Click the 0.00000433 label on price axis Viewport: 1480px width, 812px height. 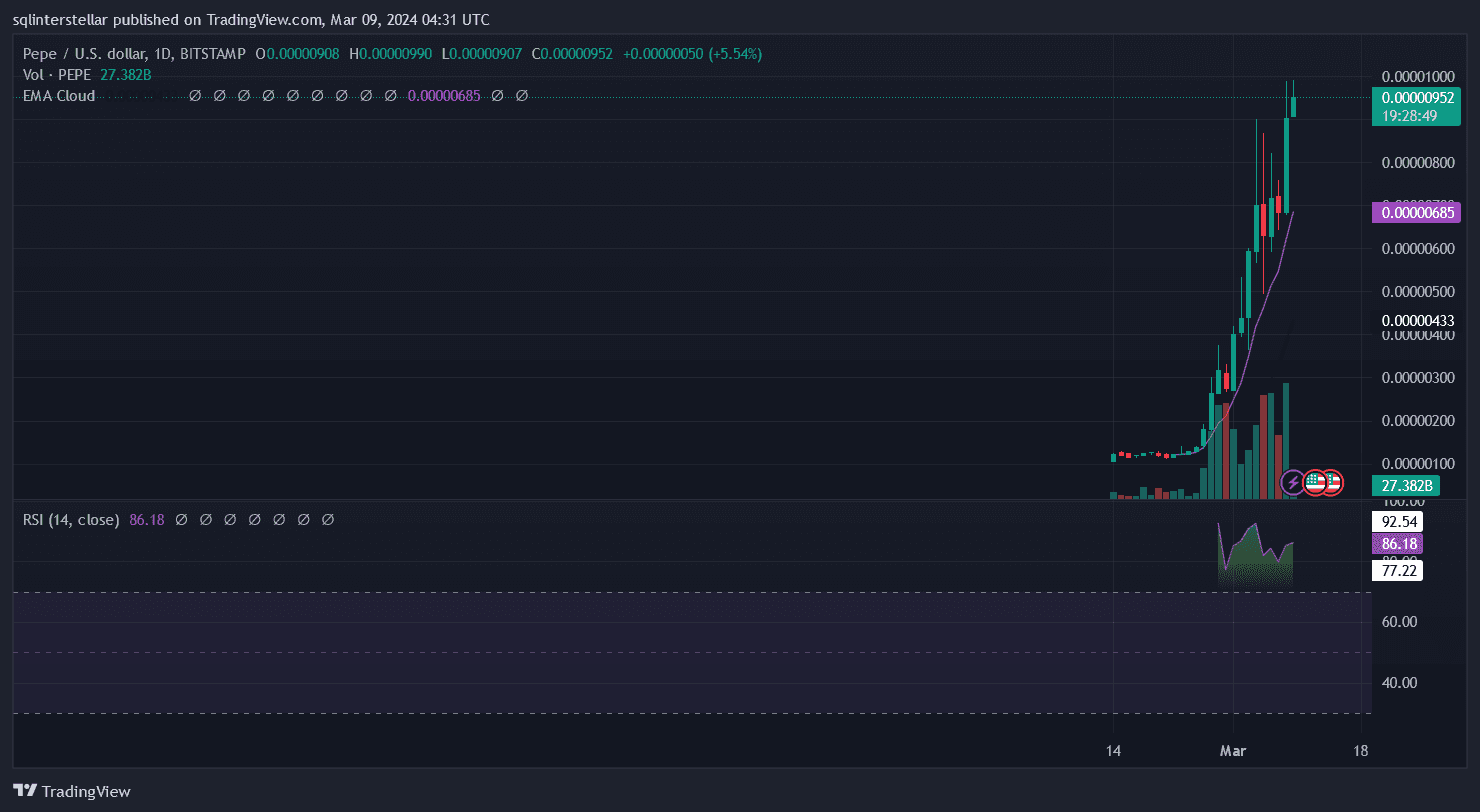(x=1417, y=320)
